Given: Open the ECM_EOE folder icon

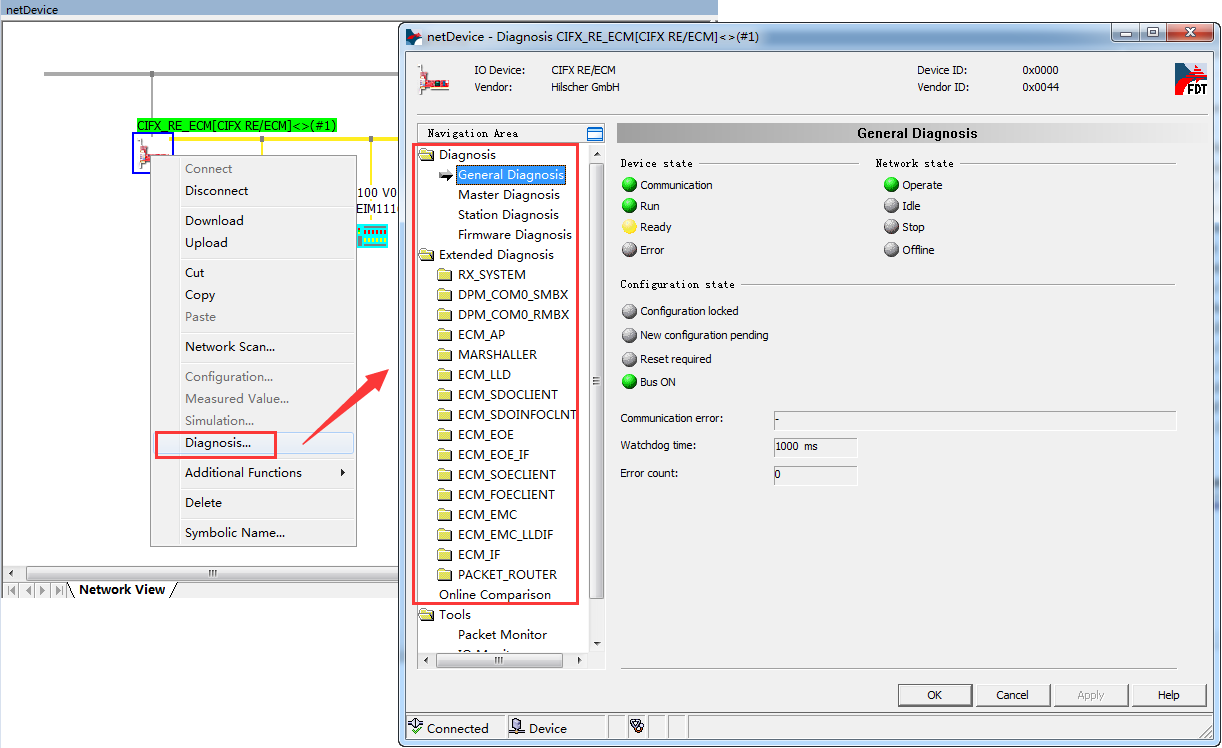Looking at the screenshot, I should [445, 435].
